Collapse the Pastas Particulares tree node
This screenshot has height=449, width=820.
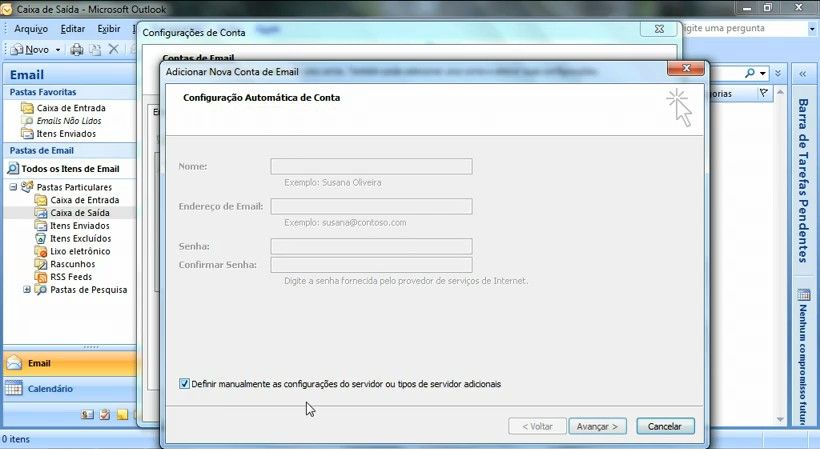14,187
